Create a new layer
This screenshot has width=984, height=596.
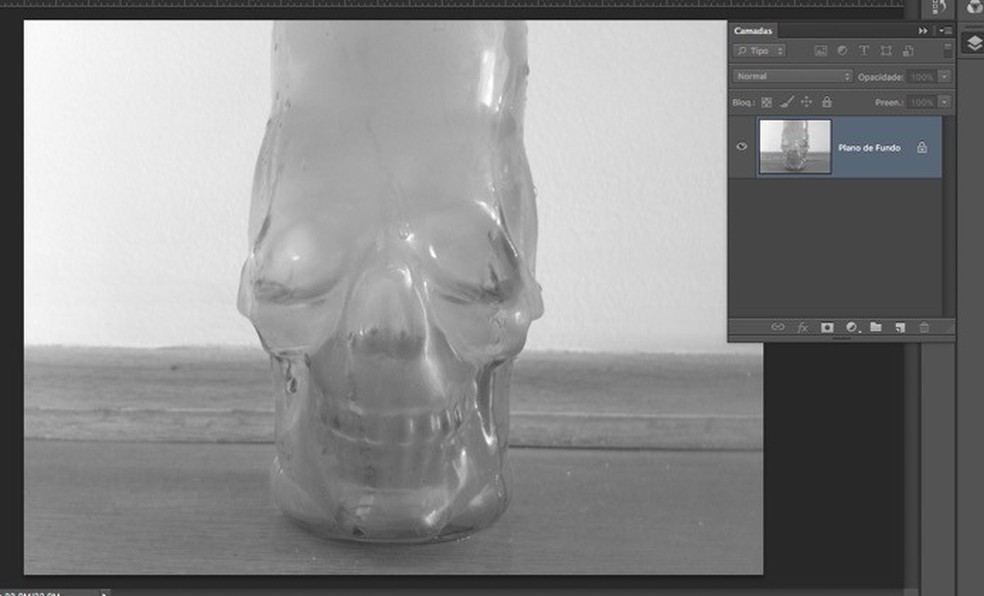point(900,327)
